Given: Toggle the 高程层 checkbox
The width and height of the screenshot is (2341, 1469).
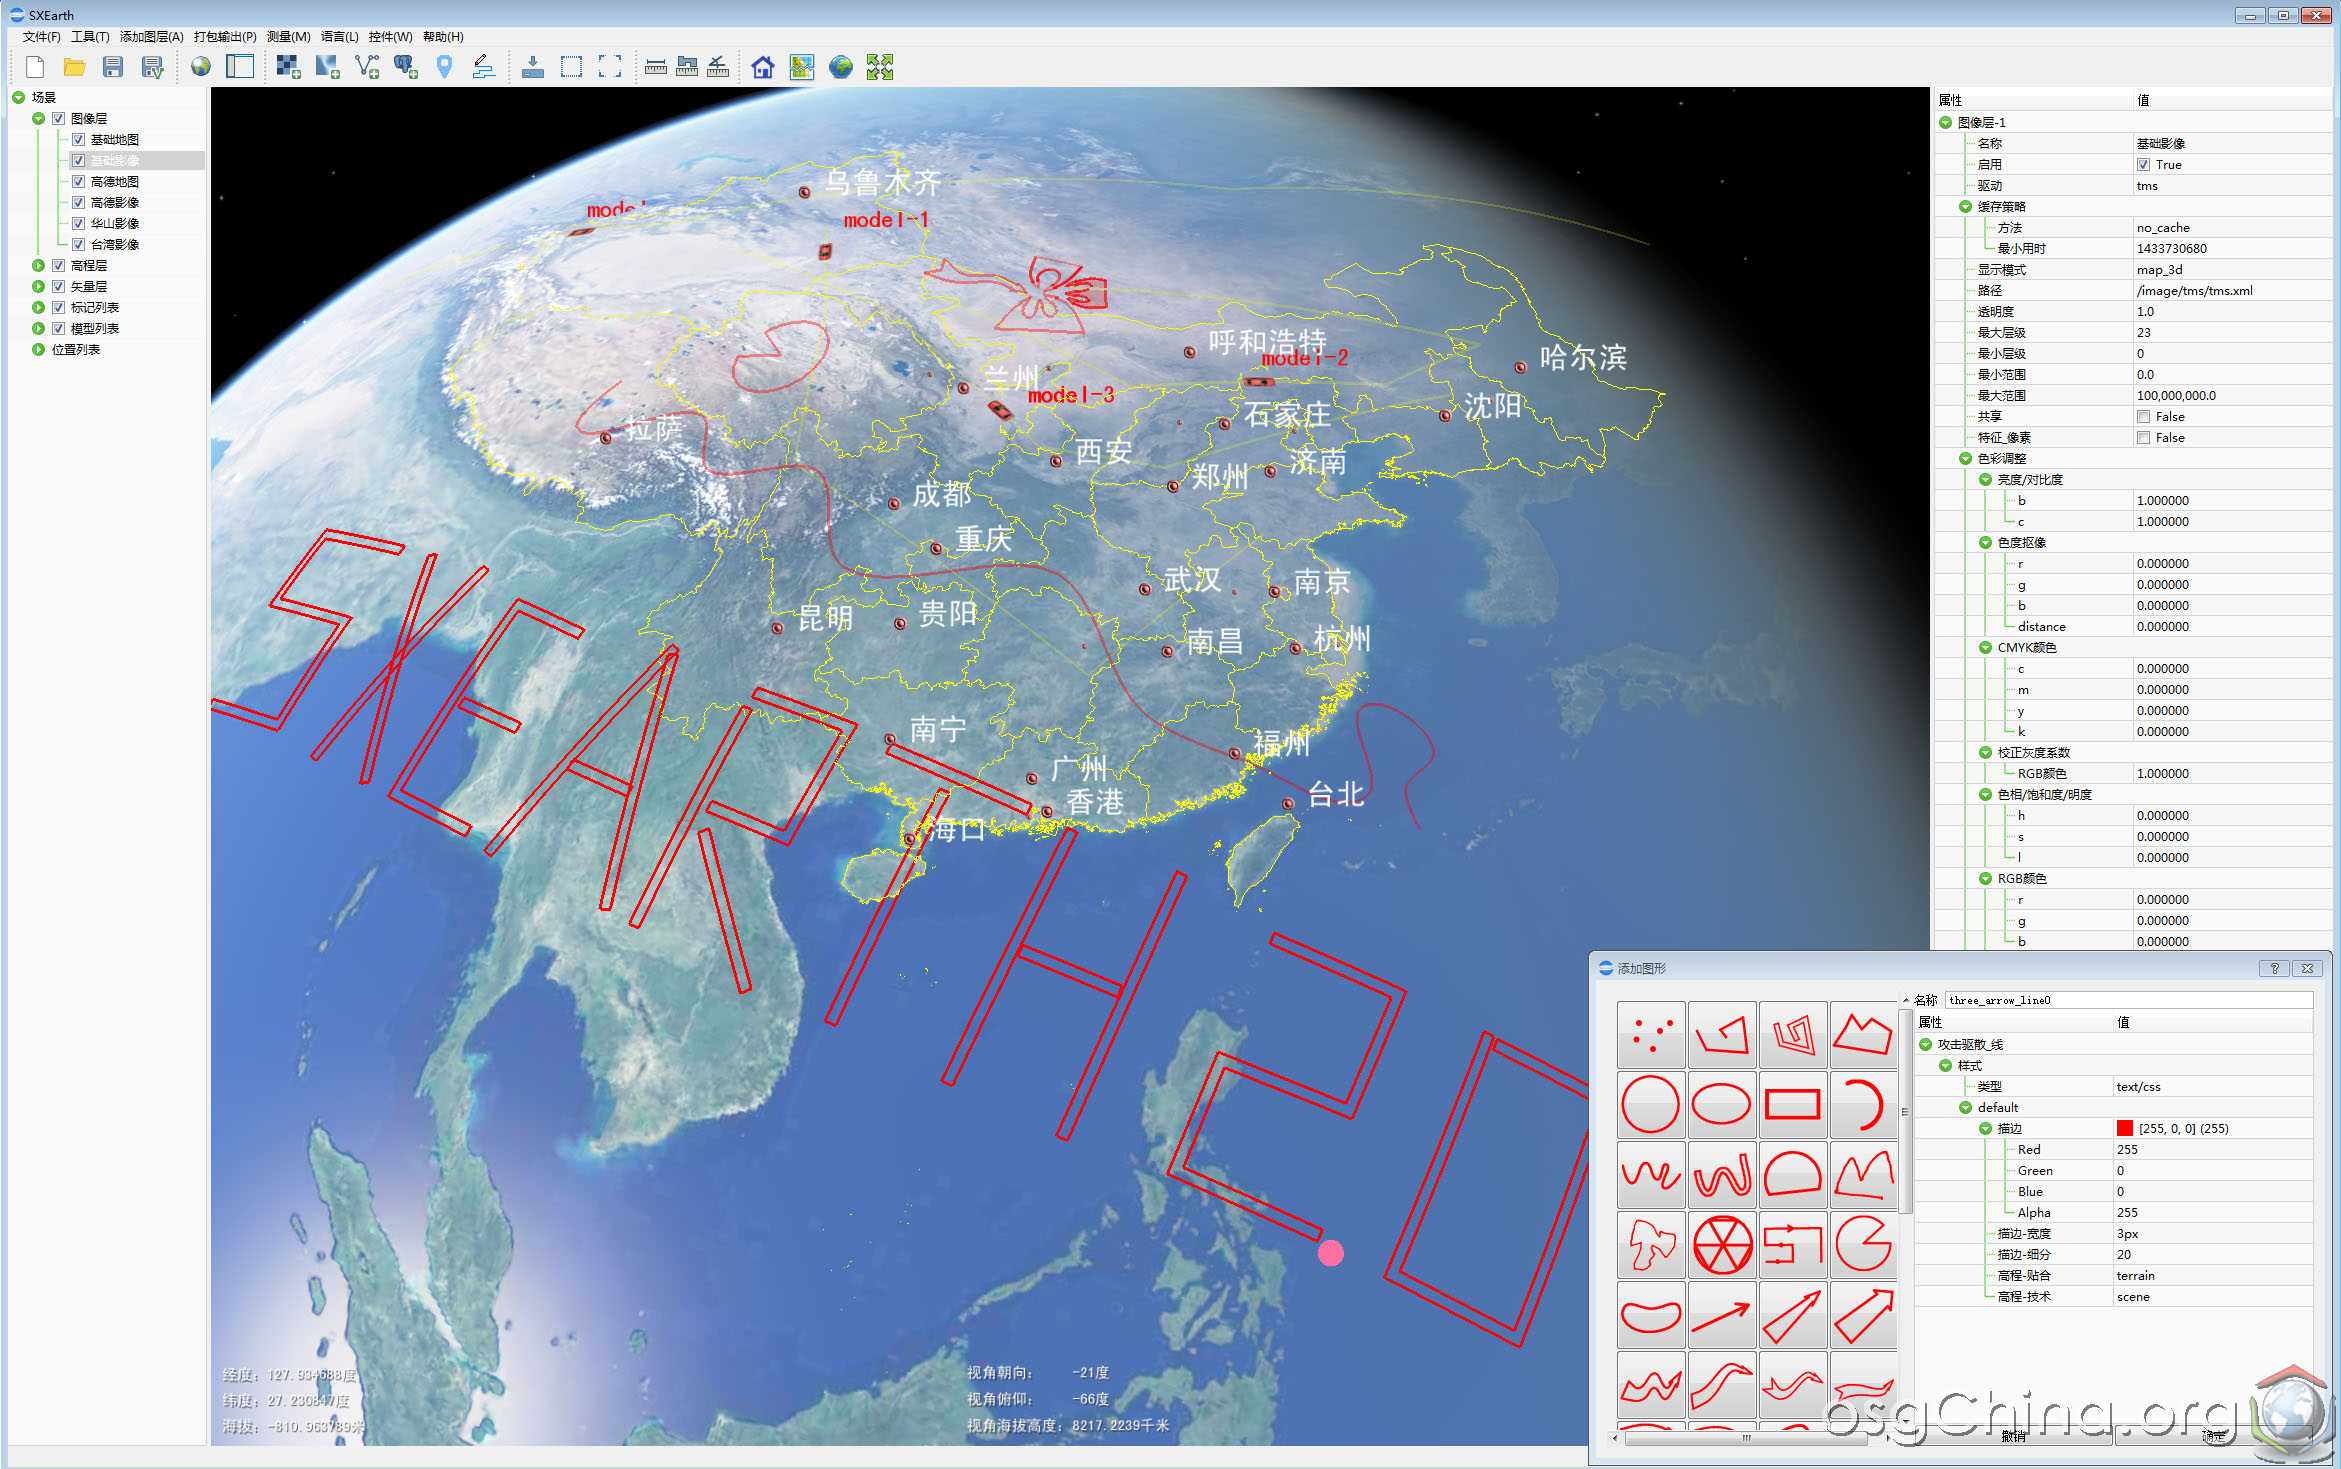Looking at the screenshot, I should (59, 265).
